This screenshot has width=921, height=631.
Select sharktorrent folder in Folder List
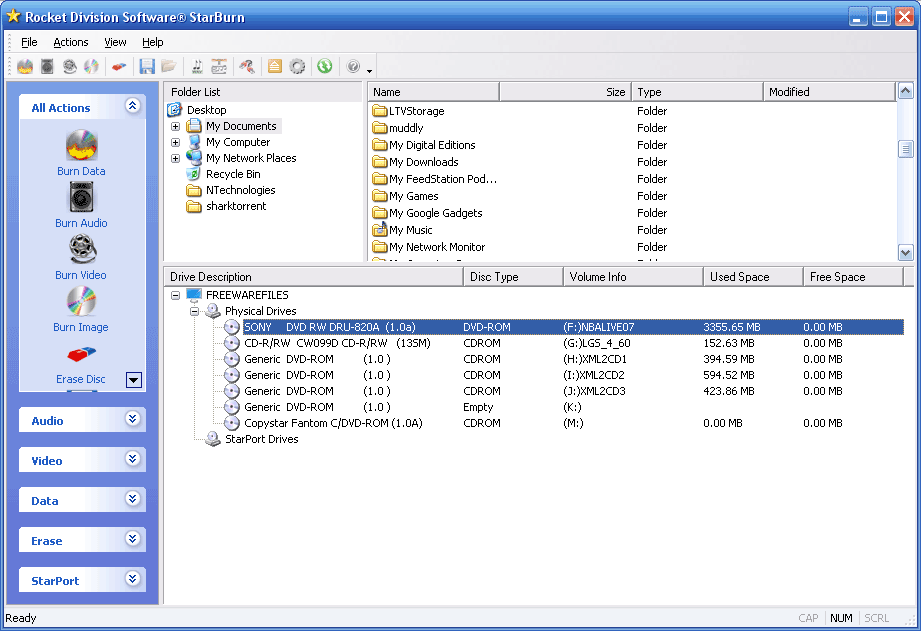click(236, 206)
